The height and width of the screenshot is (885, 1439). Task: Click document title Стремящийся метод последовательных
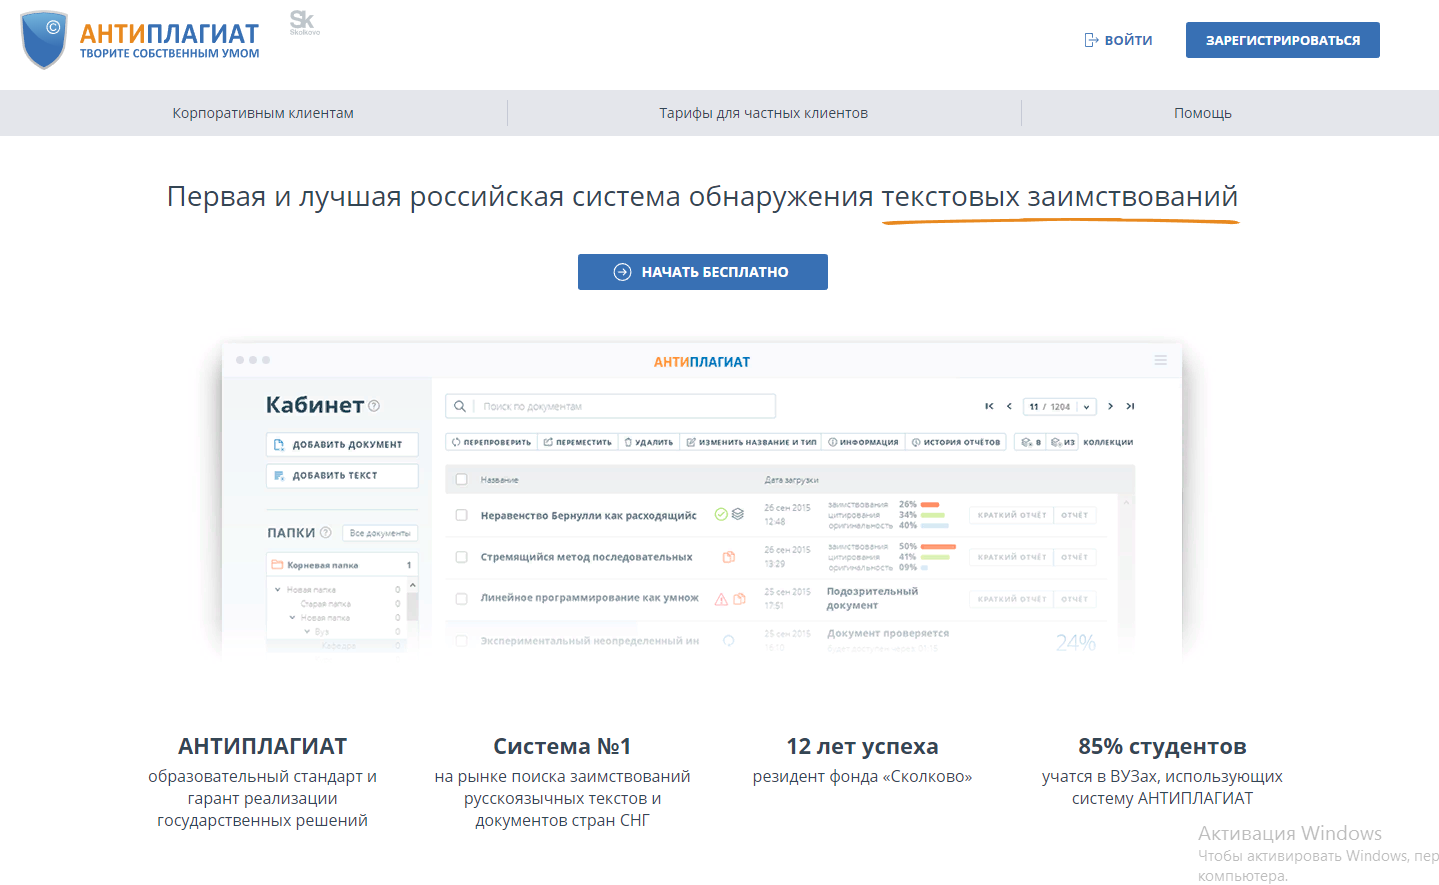pos(586,557)
